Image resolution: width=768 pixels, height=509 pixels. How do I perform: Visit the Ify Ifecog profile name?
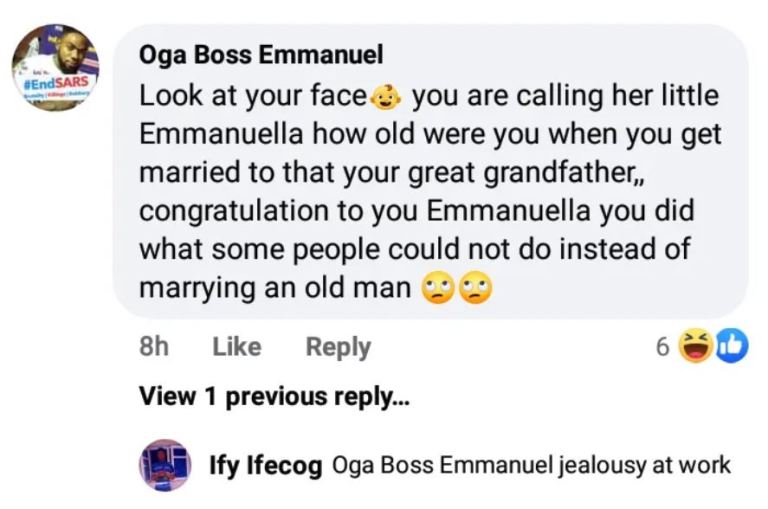click(x=264, y=465)
